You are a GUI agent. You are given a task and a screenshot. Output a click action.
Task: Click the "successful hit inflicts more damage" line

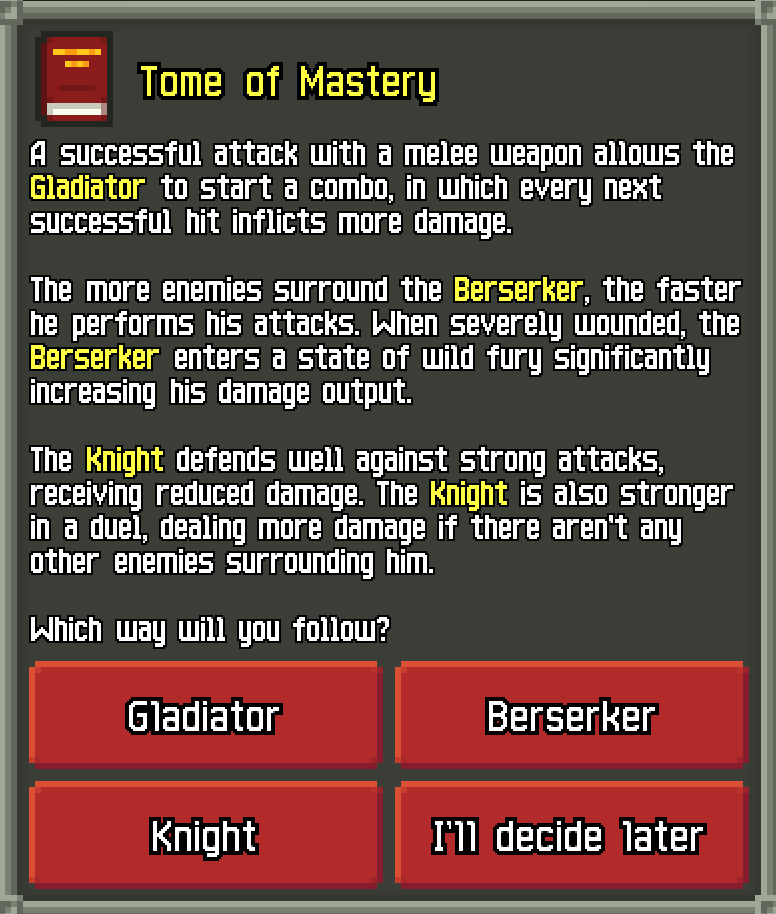(271, 222)
